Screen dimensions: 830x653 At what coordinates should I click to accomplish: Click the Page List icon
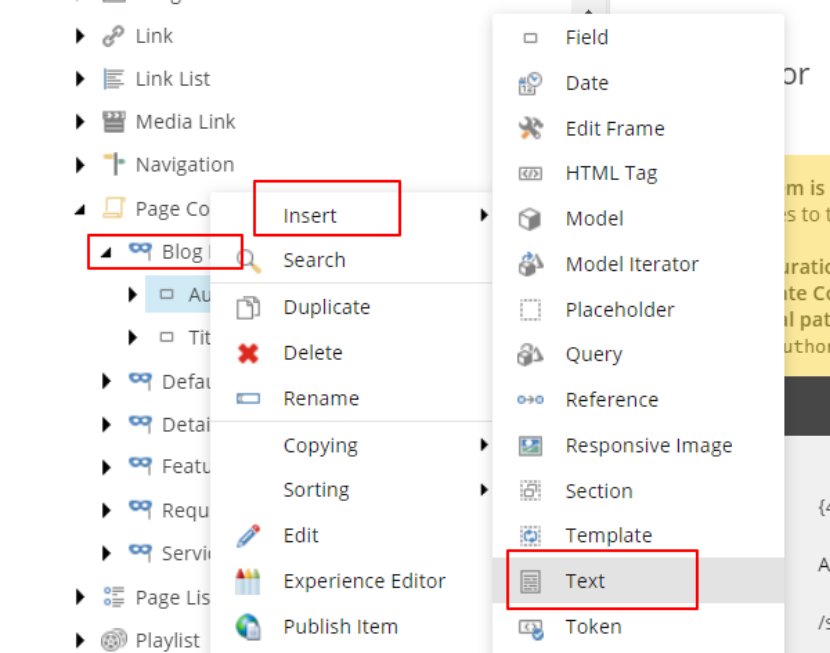click(x=113, y=597)
